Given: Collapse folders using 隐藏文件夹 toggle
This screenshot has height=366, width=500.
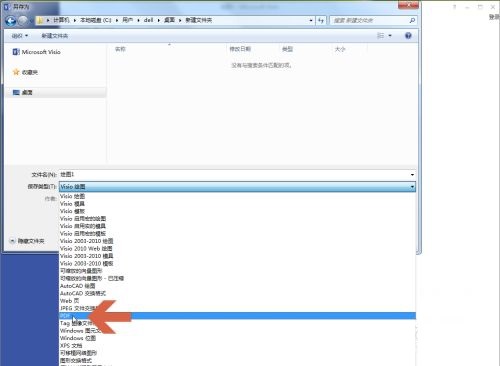Looking at the screenshot, I should point(27,241).
